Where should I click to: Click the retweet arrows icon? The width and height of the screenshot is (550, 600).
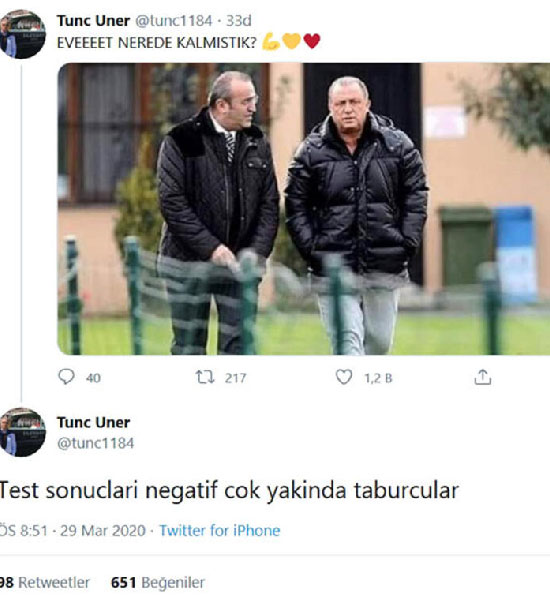point(205,377)
